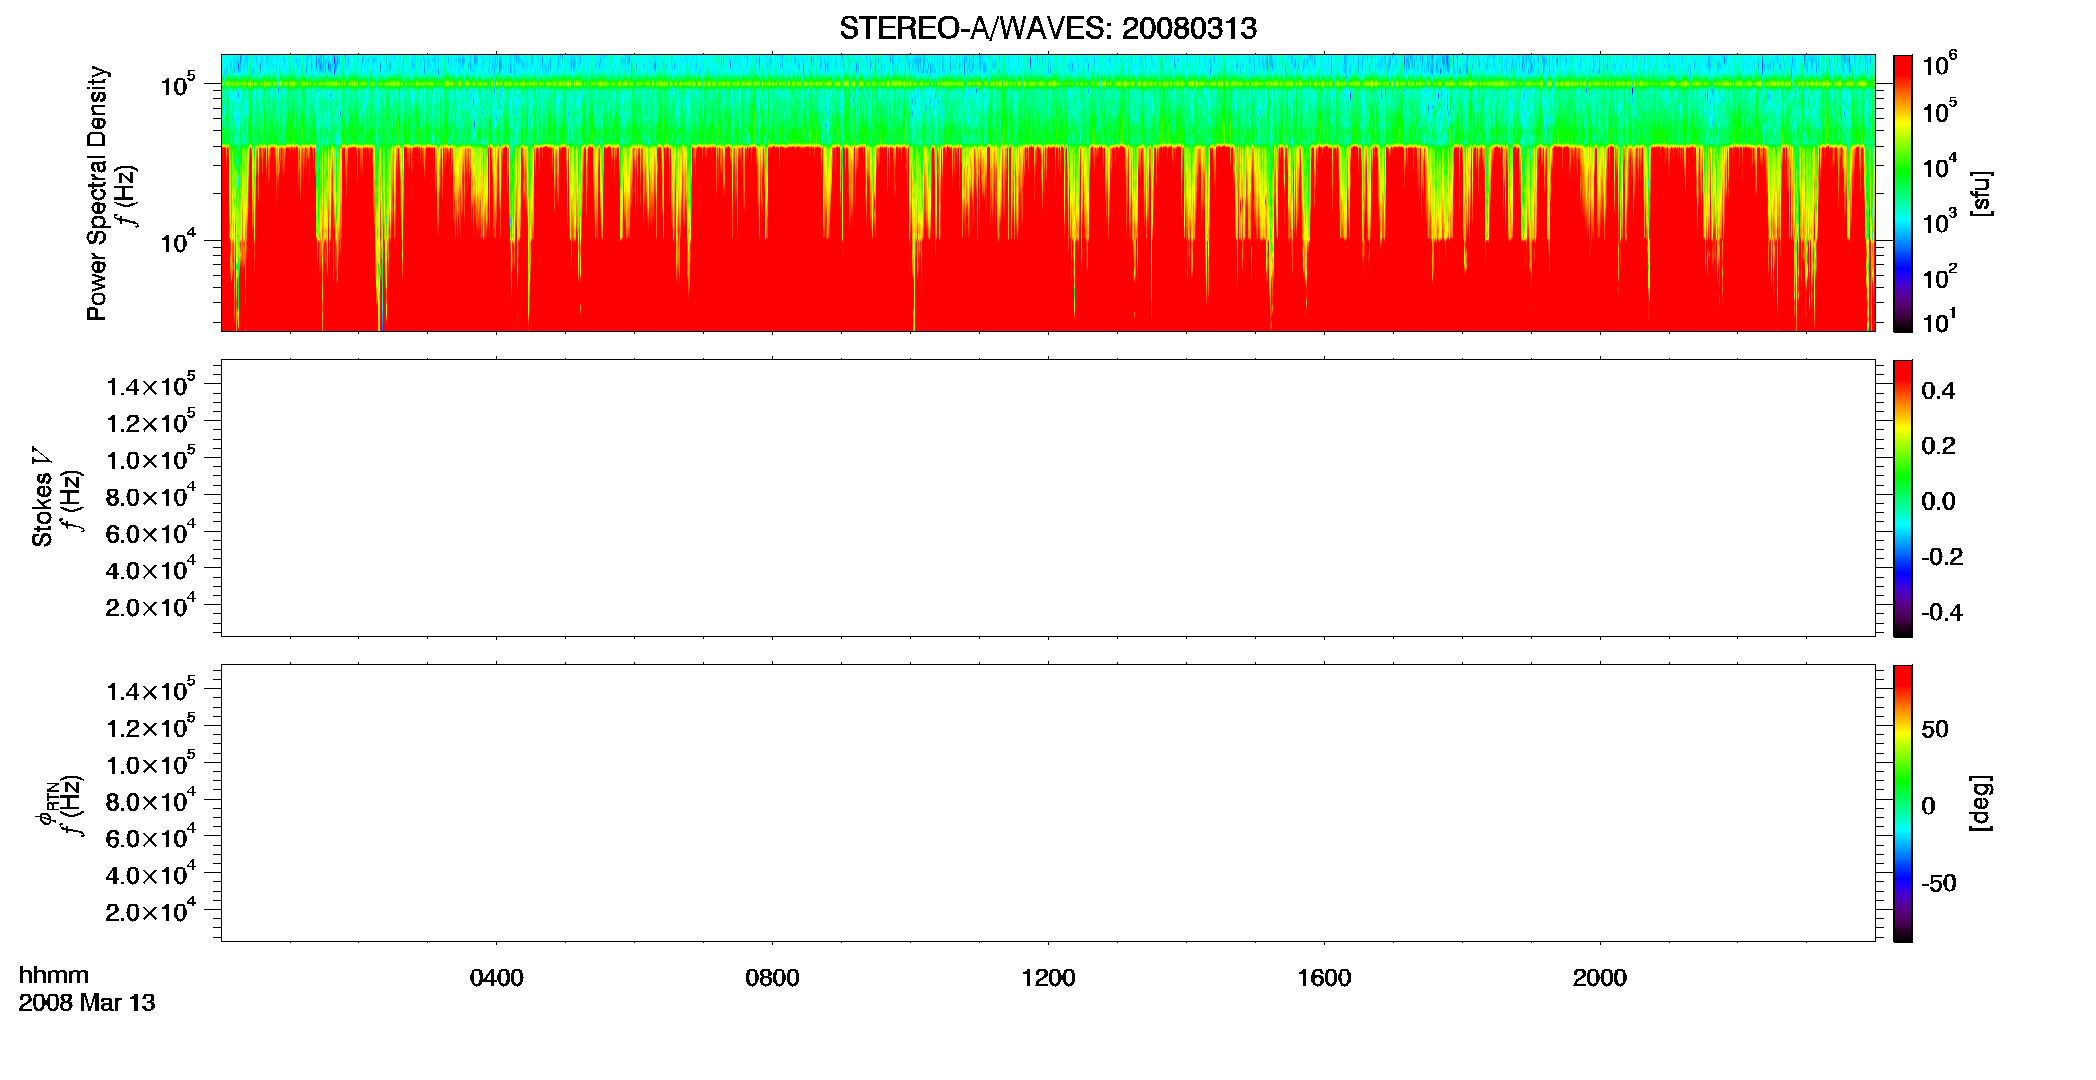Click the 0800 time tick label

coord(772,978)
